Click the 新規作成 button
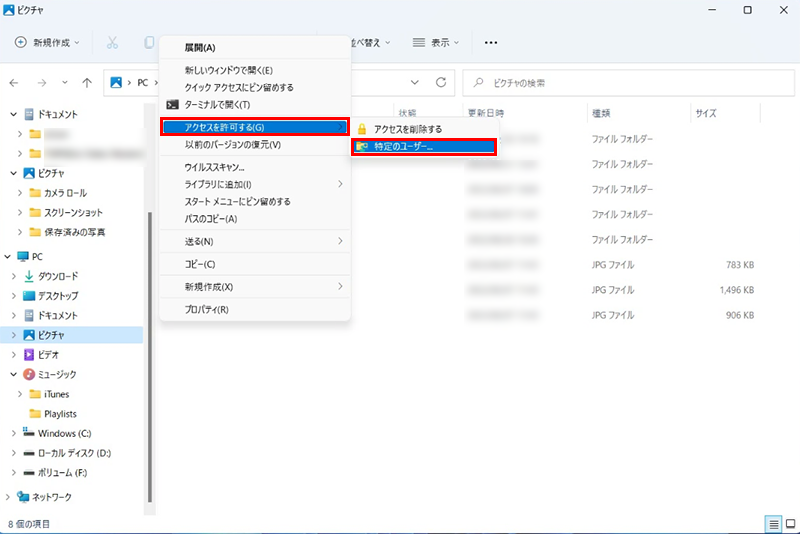This screenshot has height=534, width=800. [x=48, y=43]
